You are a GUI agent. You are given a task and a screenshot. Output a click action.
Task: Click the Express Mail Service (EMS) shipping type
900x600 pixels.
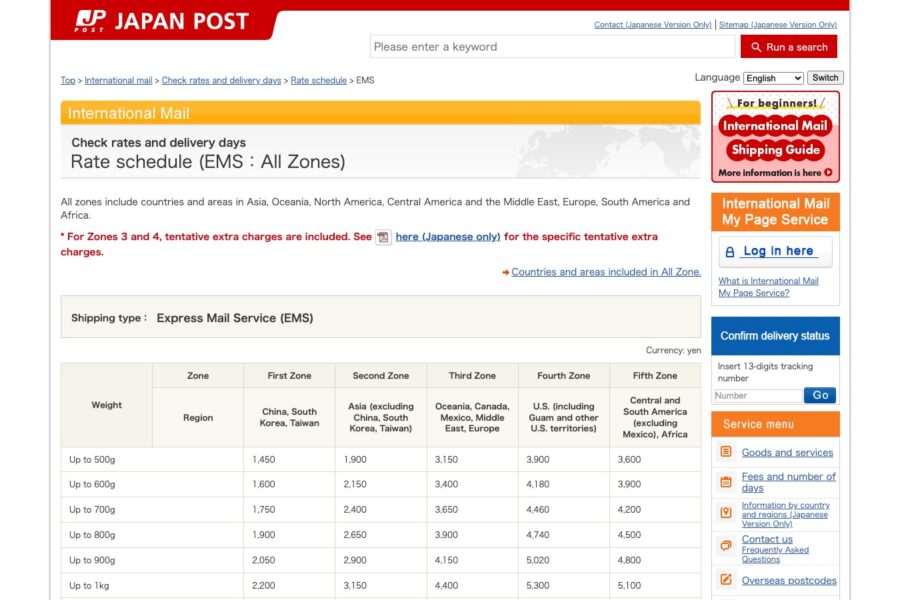pos(235,318)
